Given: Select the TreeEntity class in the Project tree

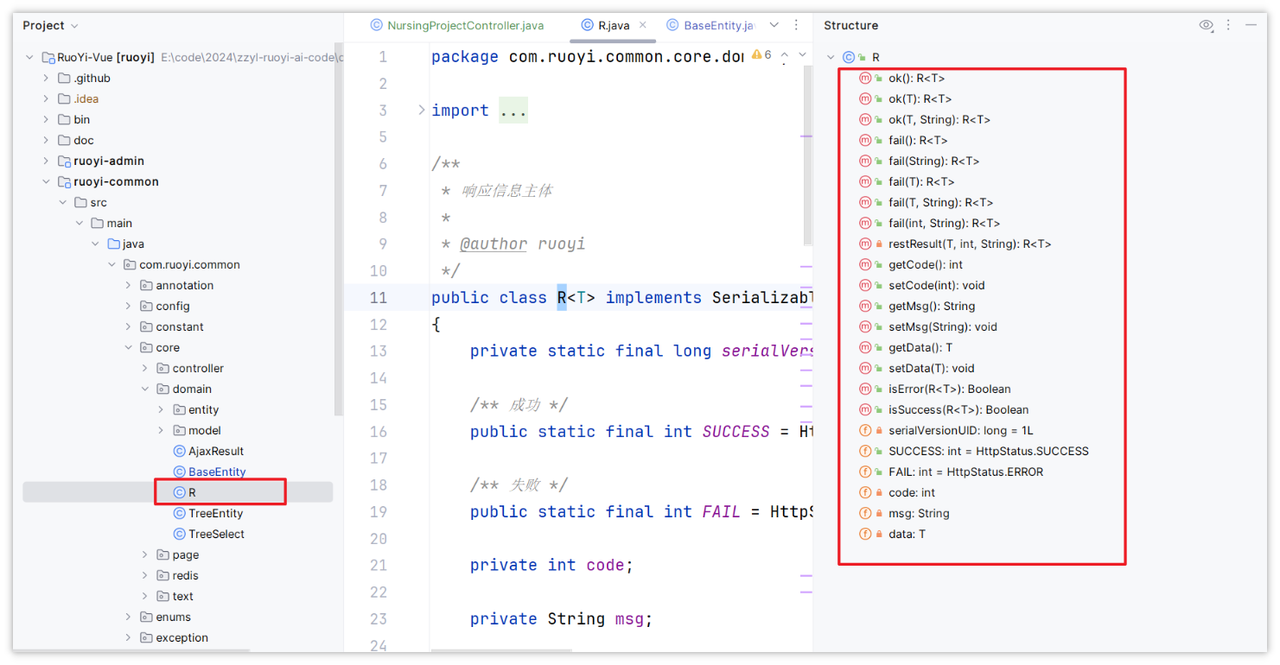Looking at the screenshot, I should [x=216, y=513].
